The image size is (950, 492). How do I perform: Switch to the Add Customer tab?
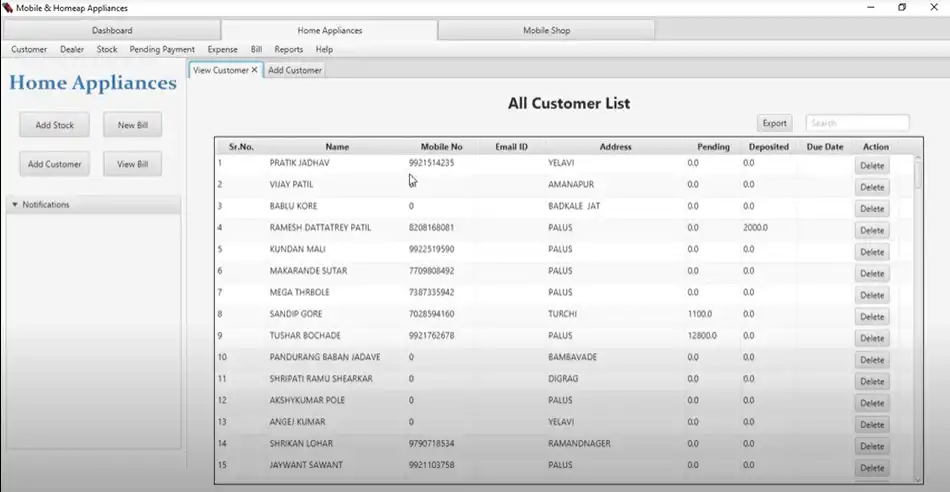coord(295,70)
